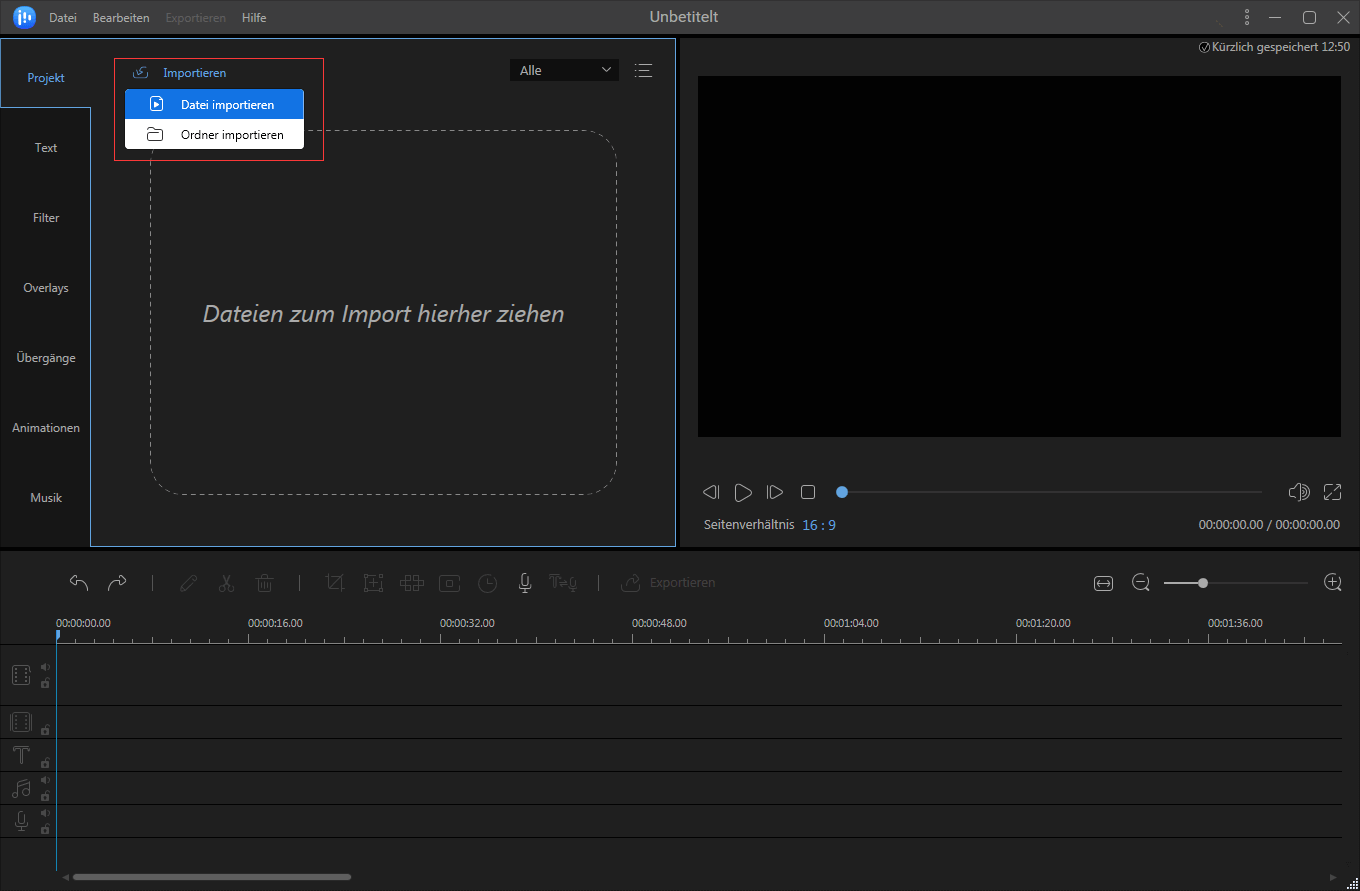The width and height of the screenshot is (1360, 891).
Task: Open the Voiceover-Aufnahme microphone tool
Action: point(524,583)
